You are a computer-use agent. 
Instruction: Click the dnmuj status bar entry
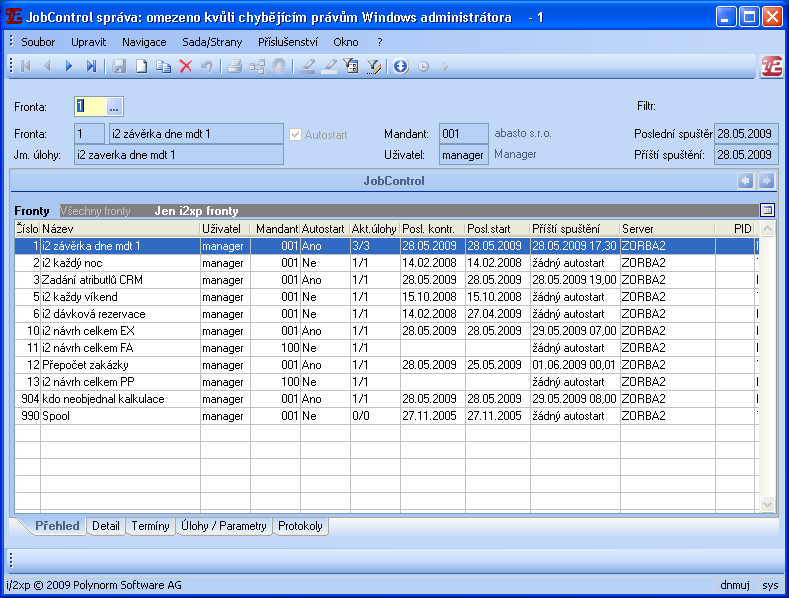735,585
